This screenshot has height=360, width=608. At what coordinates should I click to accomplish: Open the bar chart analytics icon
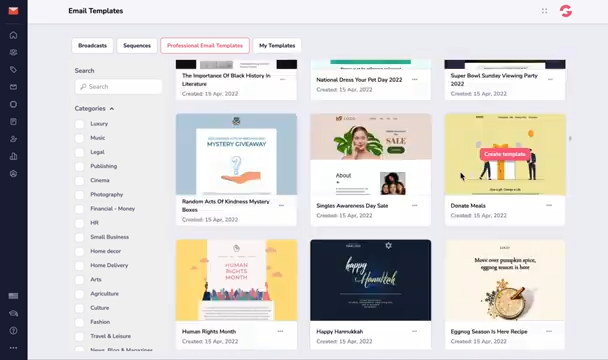click(x=13, y=156)
